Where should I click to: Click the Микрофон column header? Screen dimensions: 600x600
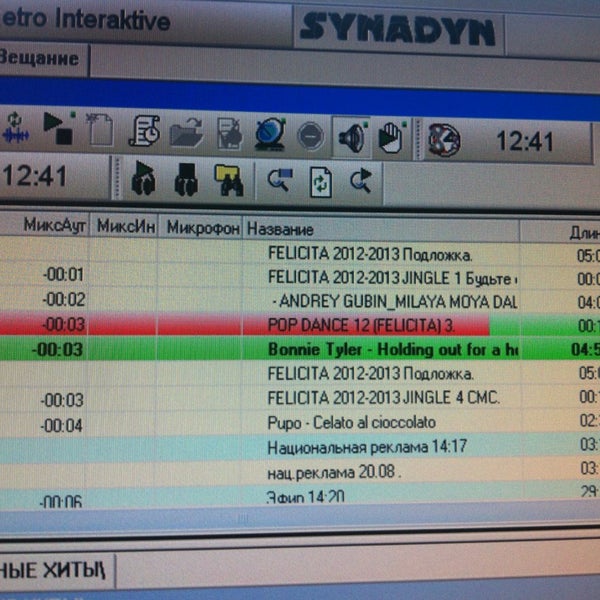pyautogui.click(x=203, y=228)
